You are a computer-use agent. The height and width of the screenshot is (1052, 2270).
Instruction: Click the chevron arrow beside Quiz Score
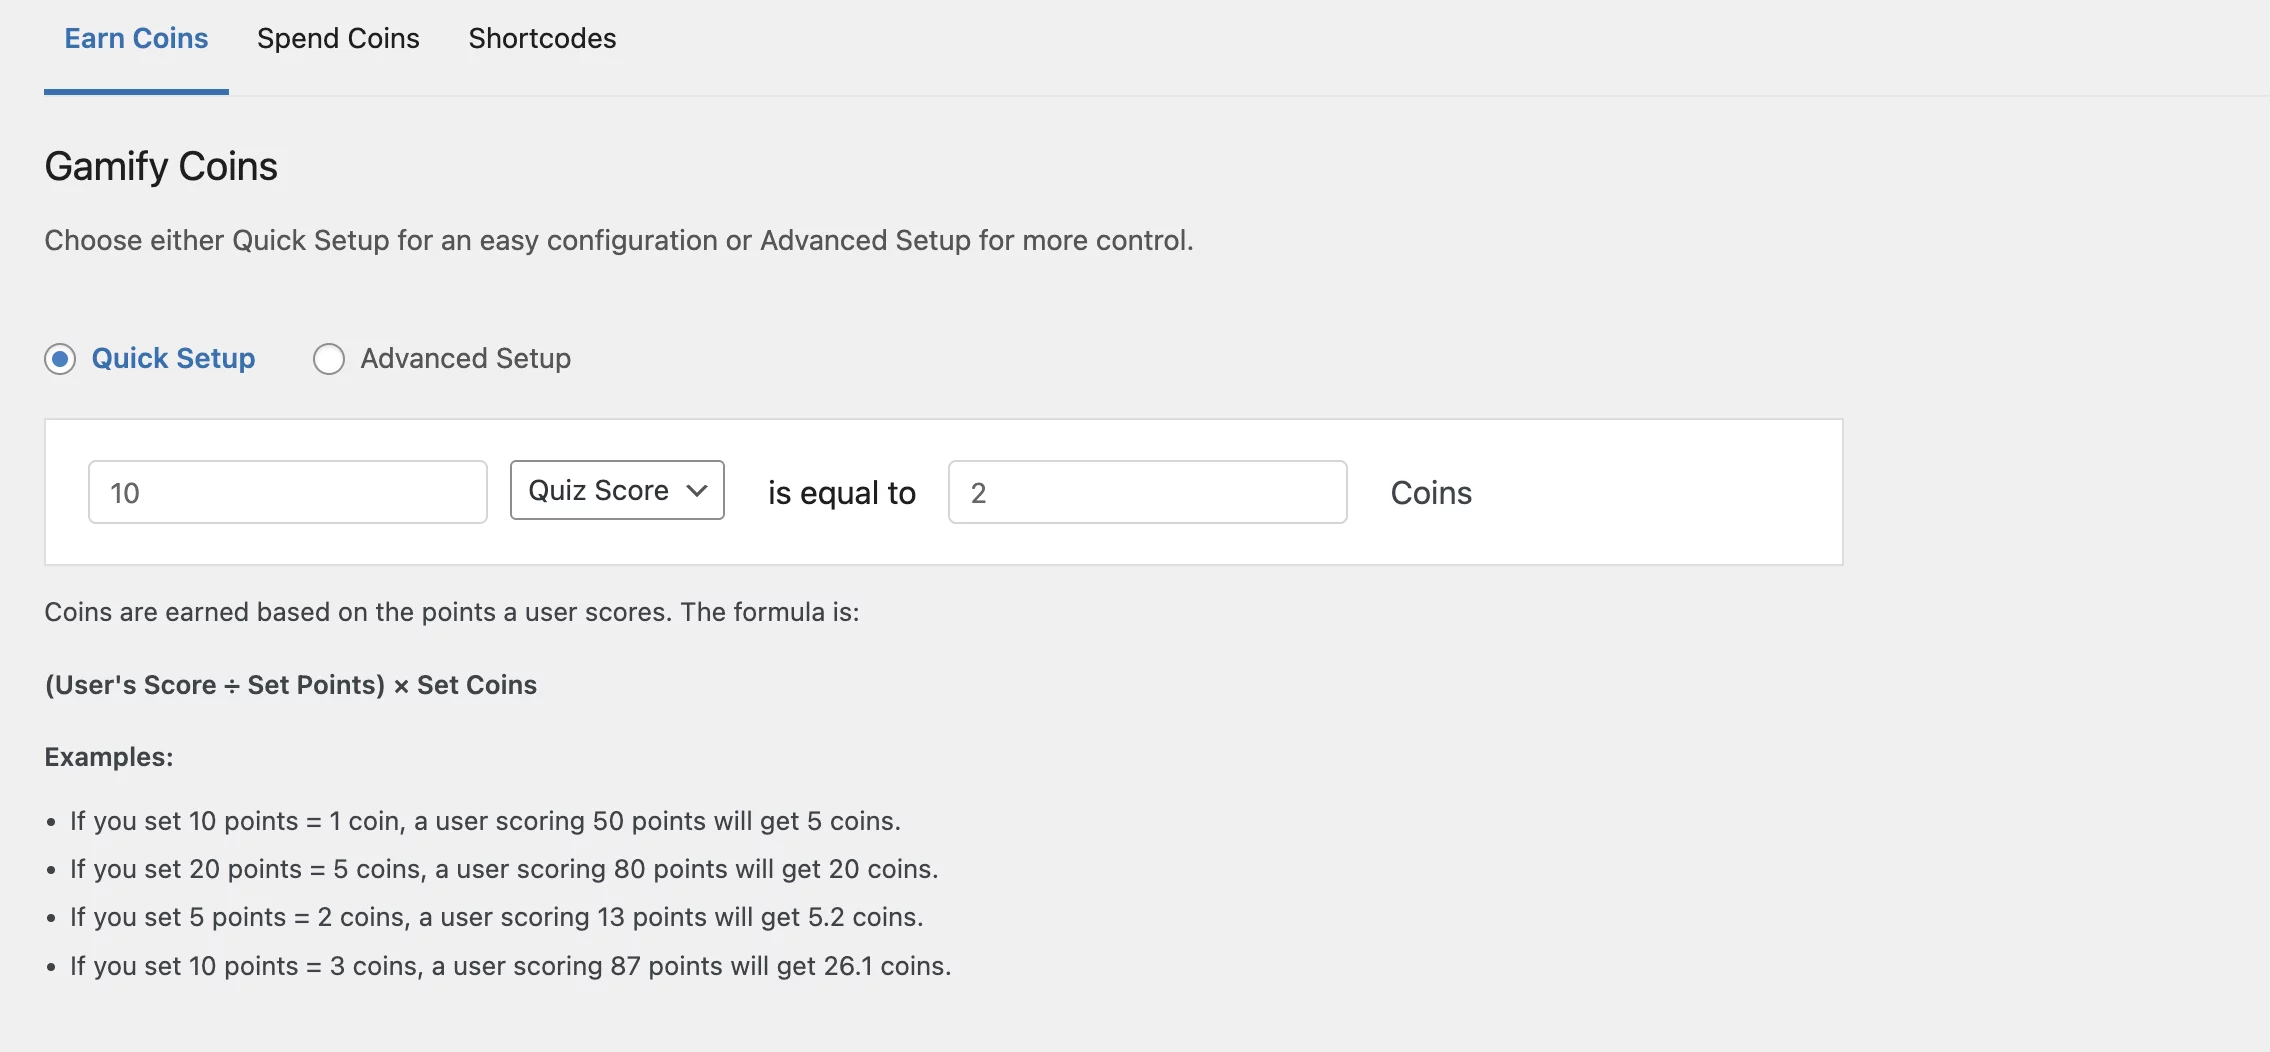(697, 490)
